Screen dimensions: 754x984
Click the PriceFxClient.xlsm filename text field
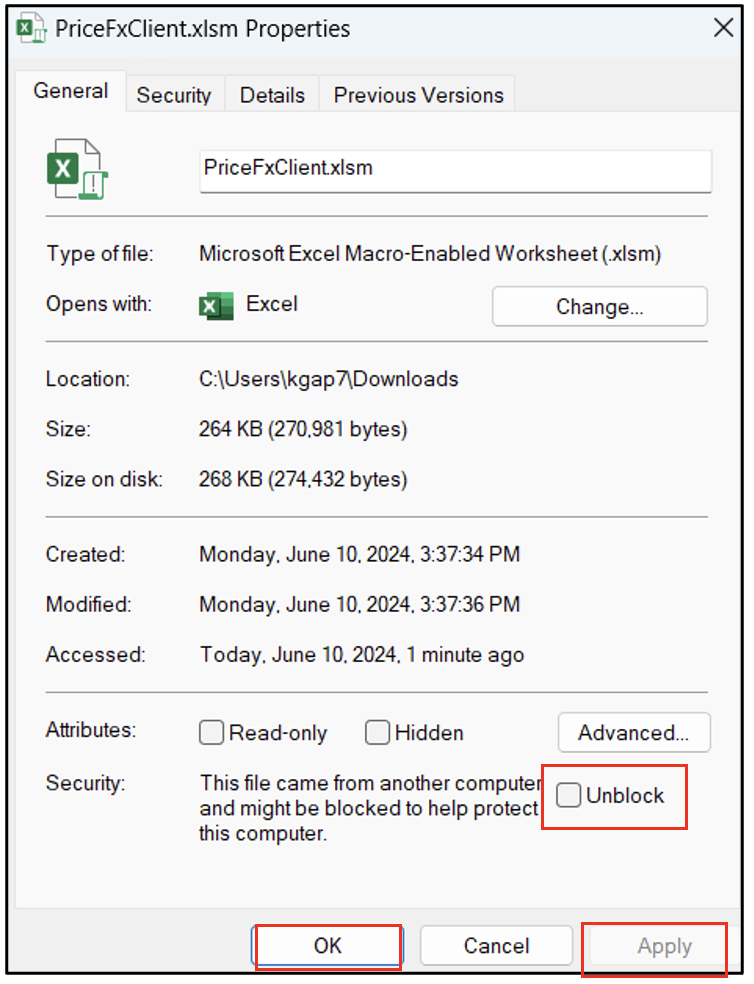click(455, 169)
